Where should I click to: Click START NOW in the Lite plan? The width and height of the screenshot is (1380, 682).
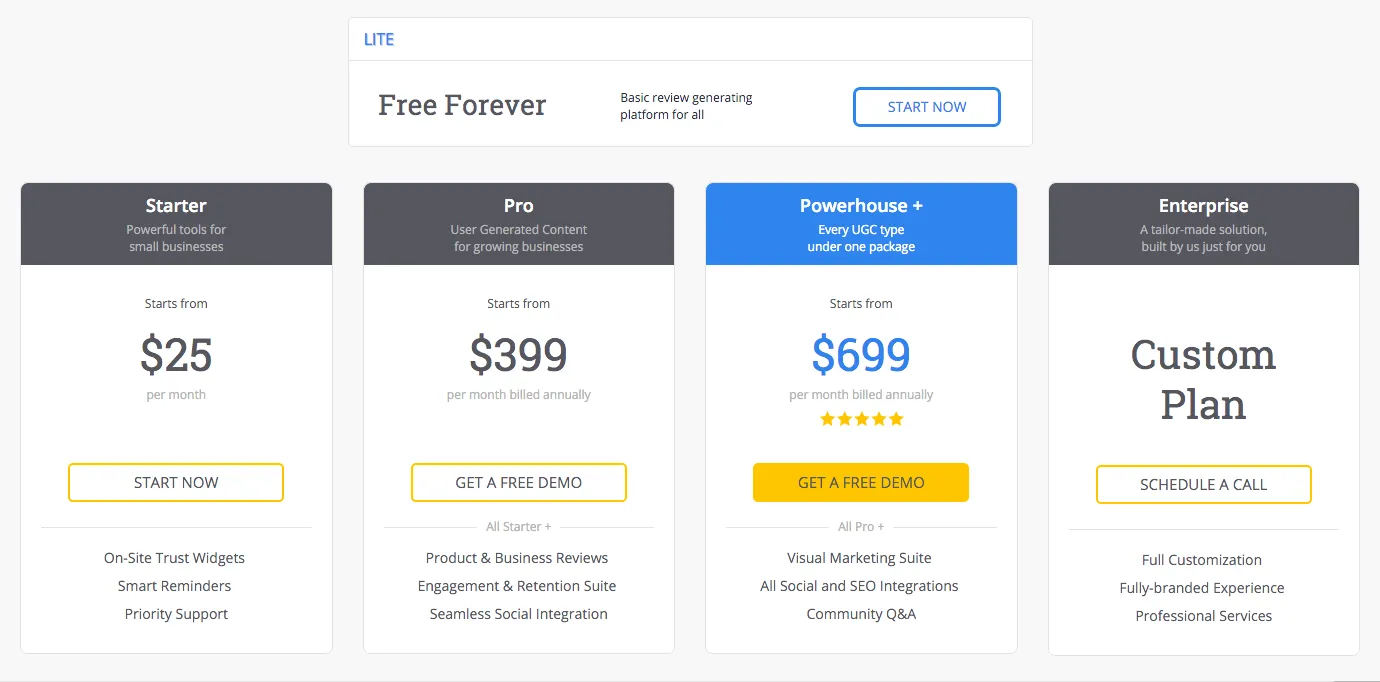[x=926, y=107]
